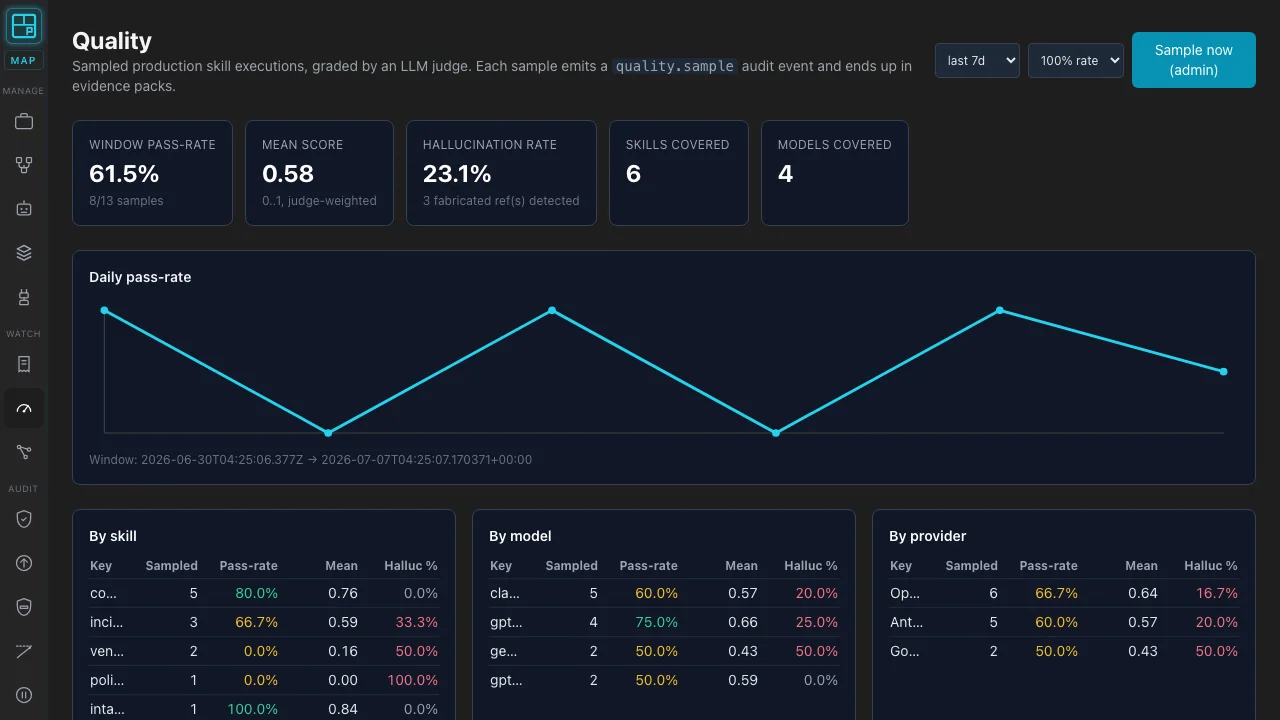Click the Mean score 0.58 card
Viewport: 1280px width, 720px height.
(319, 173)
